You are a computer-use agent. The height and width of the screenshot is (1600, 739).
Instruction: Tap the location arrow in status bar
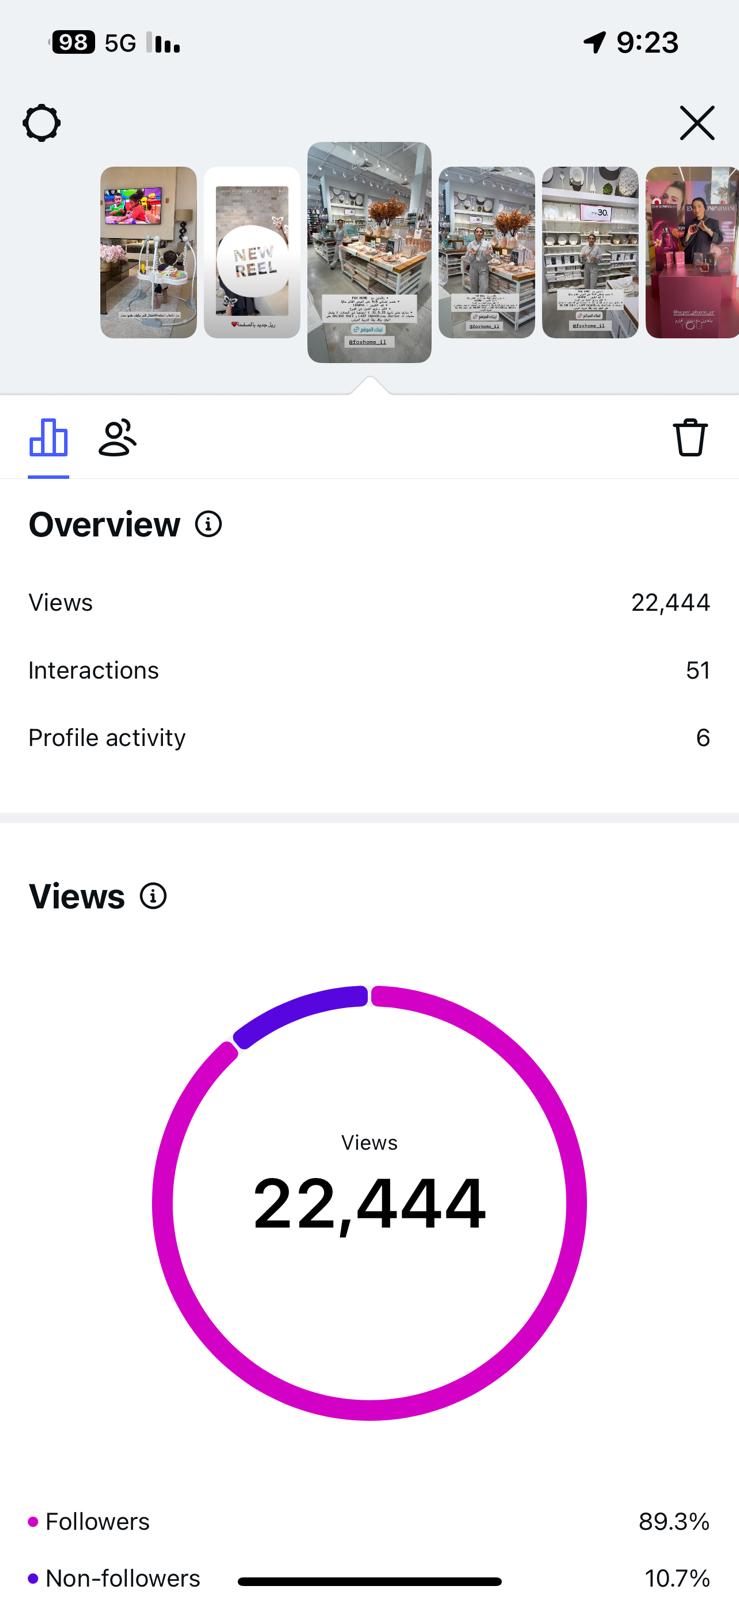point(594,42)
